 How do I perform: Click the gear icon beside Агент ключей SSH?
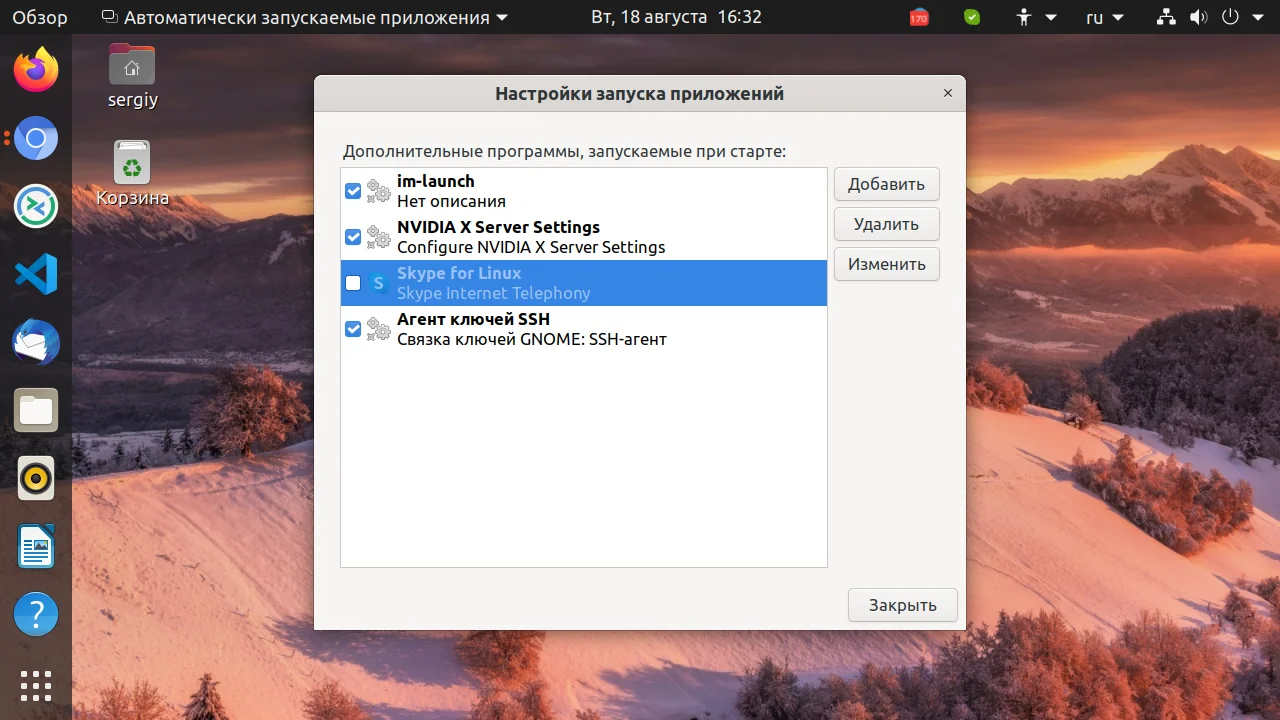coord(378,329)
